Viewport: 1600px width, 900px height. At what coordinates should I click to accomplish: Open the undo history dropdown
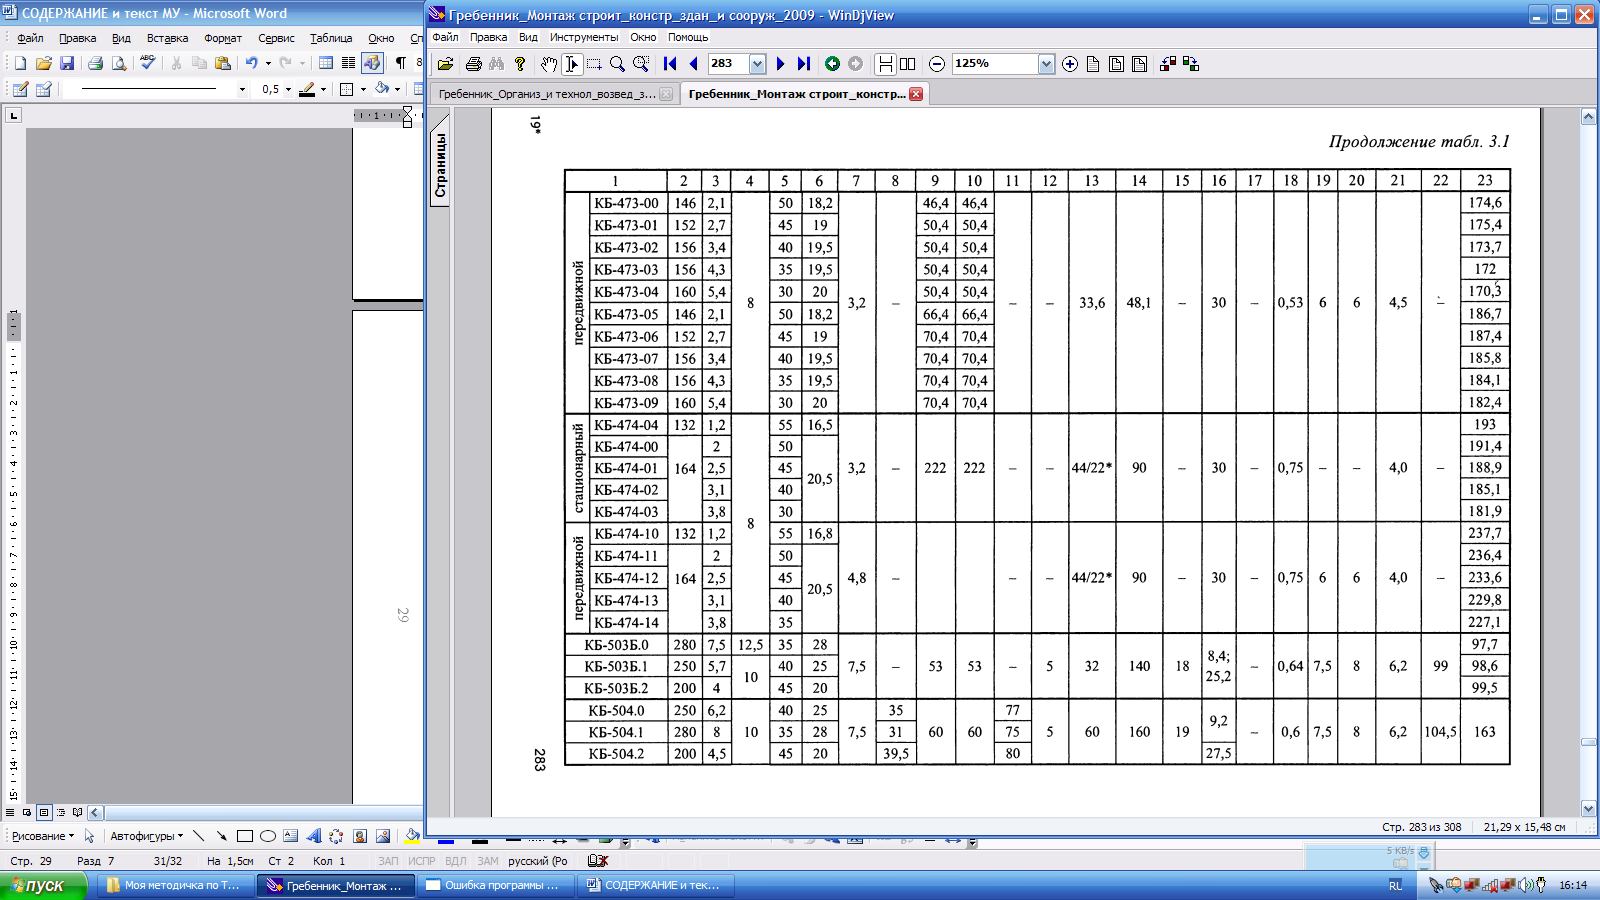(x=268, y=63)
